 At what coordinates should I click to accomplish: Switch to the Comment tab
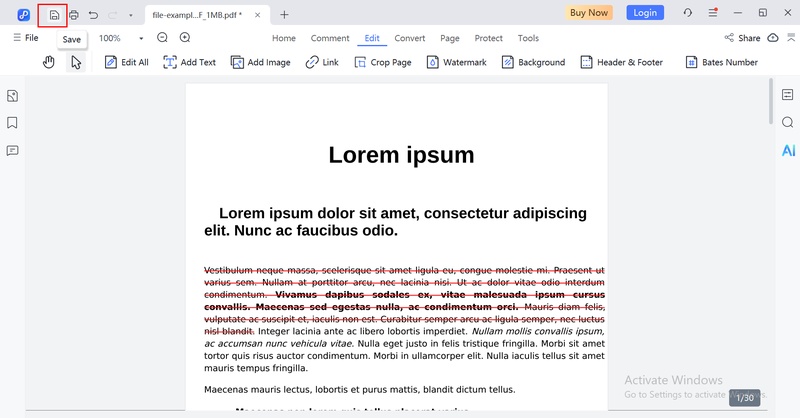330,38
